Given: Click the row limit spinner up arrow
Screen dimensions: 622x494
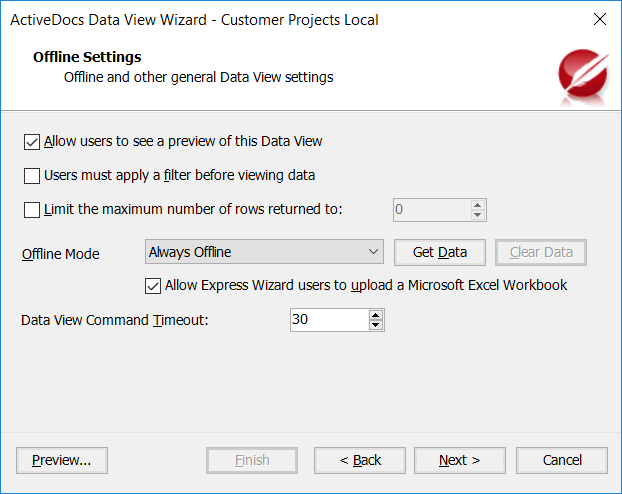Looking at the screenshot, I should [478, 206].
